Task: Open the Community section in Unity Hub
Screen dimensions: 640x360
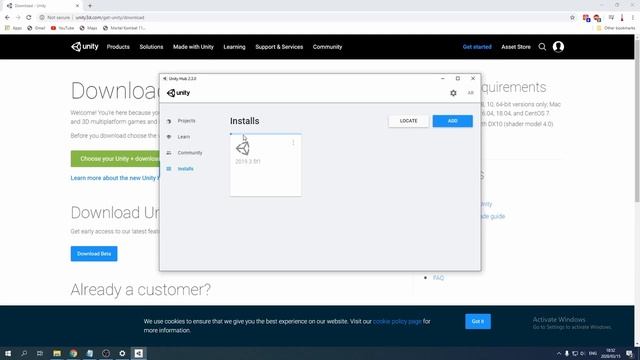Action: coord(190,153)
